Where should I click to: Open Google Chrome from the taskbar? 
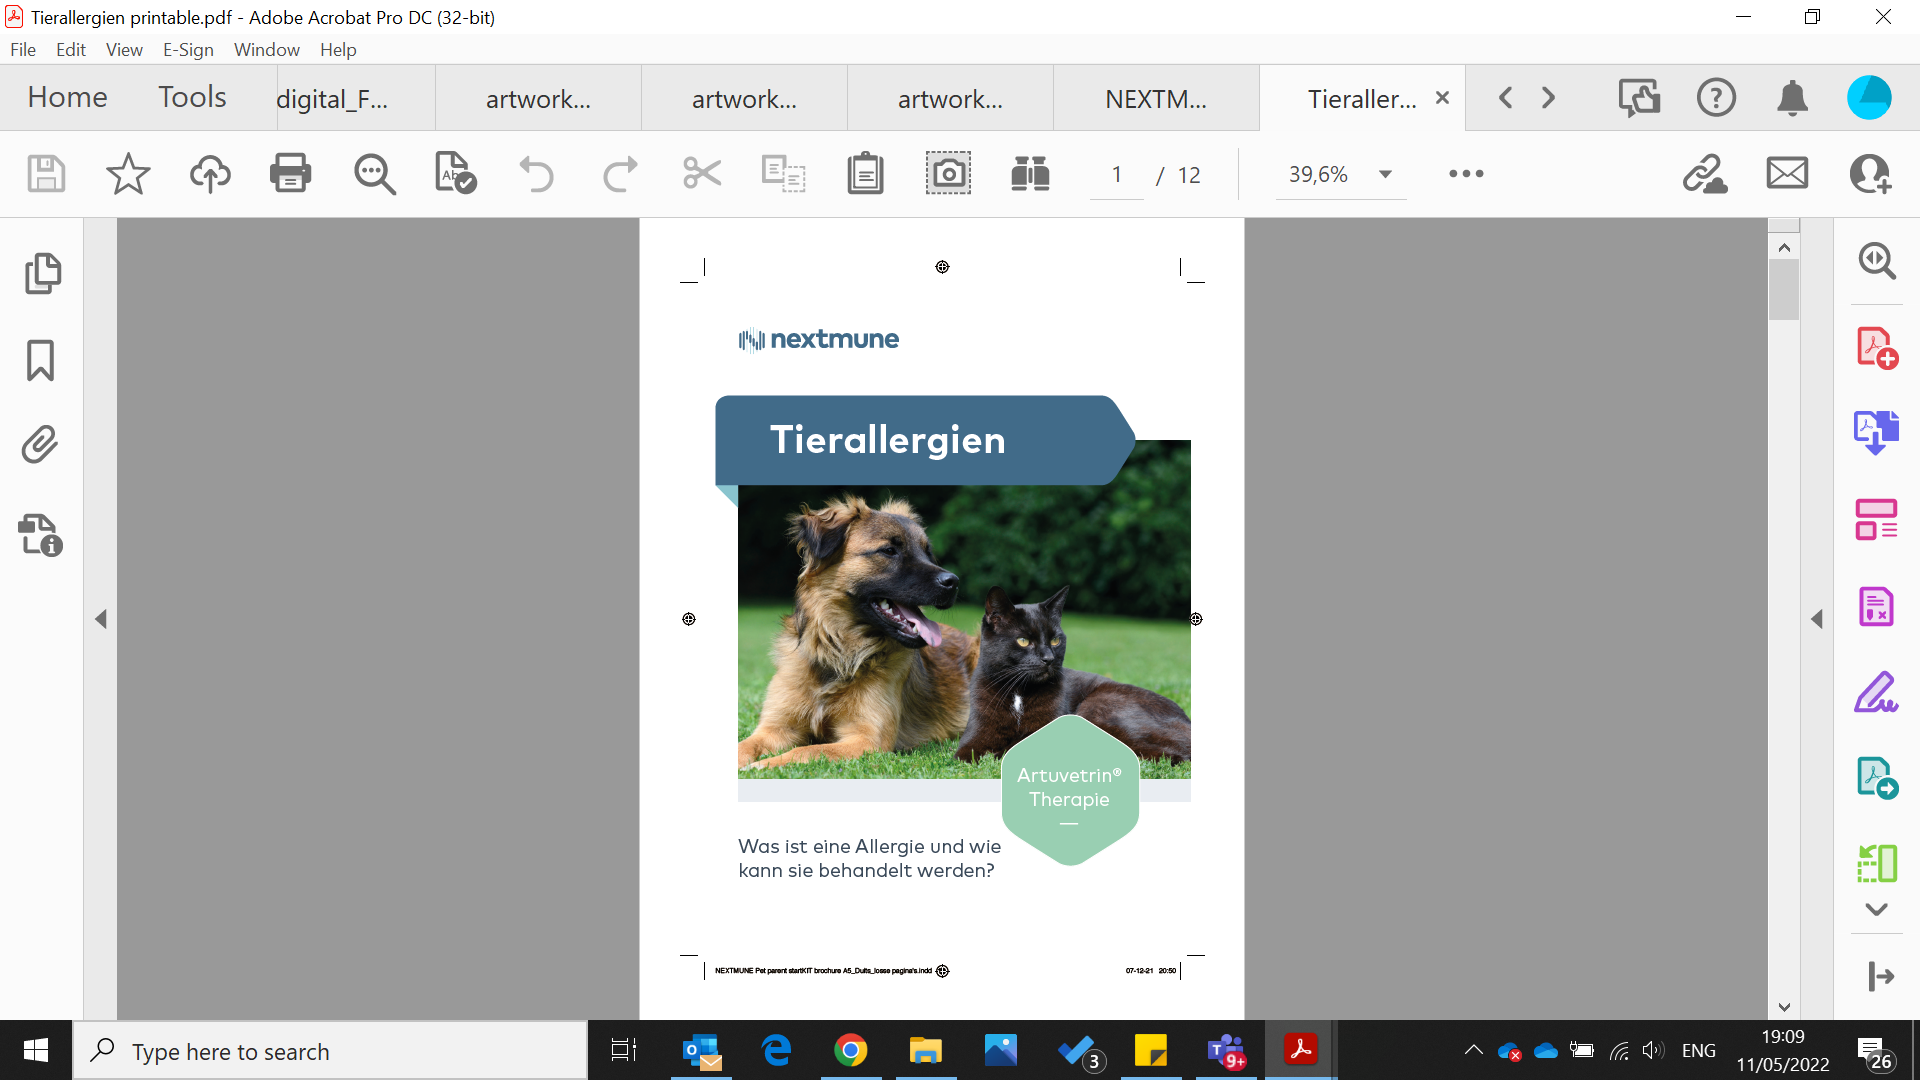click(850, 1051)
